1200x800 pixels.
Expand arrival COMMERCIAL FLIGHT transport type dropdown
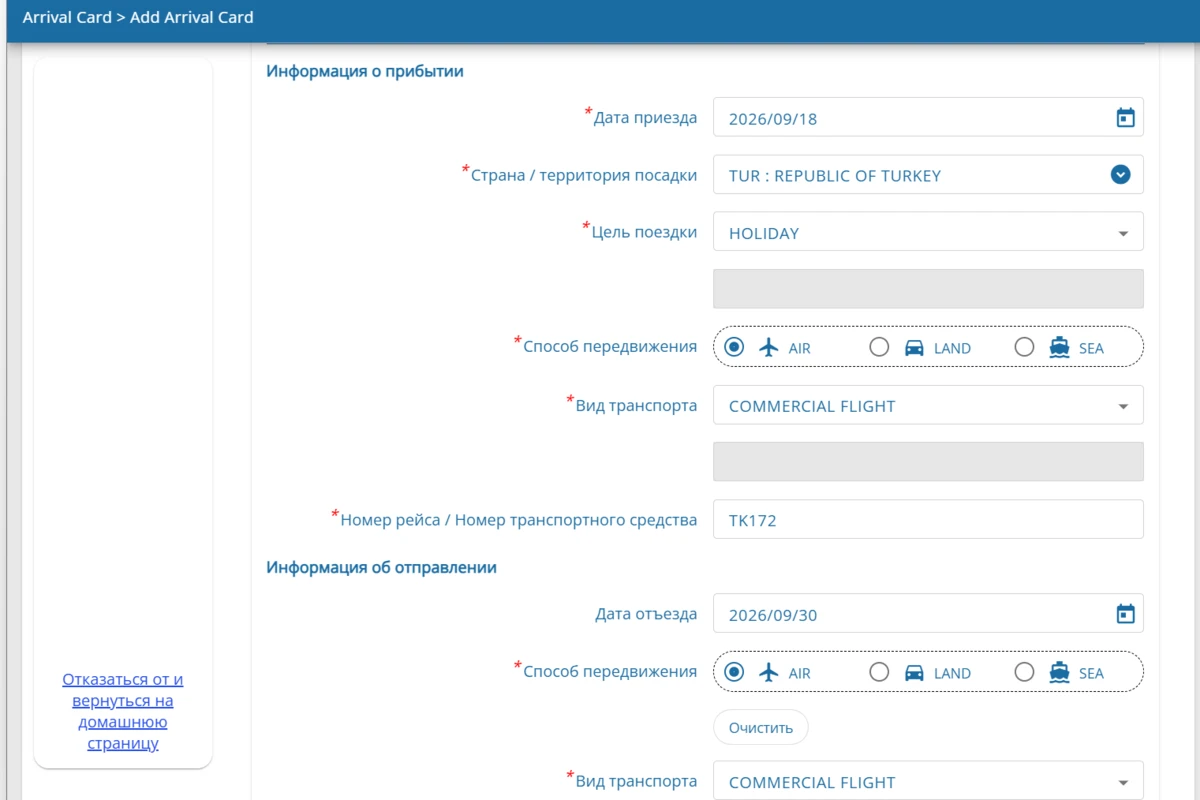click(928, 405)
